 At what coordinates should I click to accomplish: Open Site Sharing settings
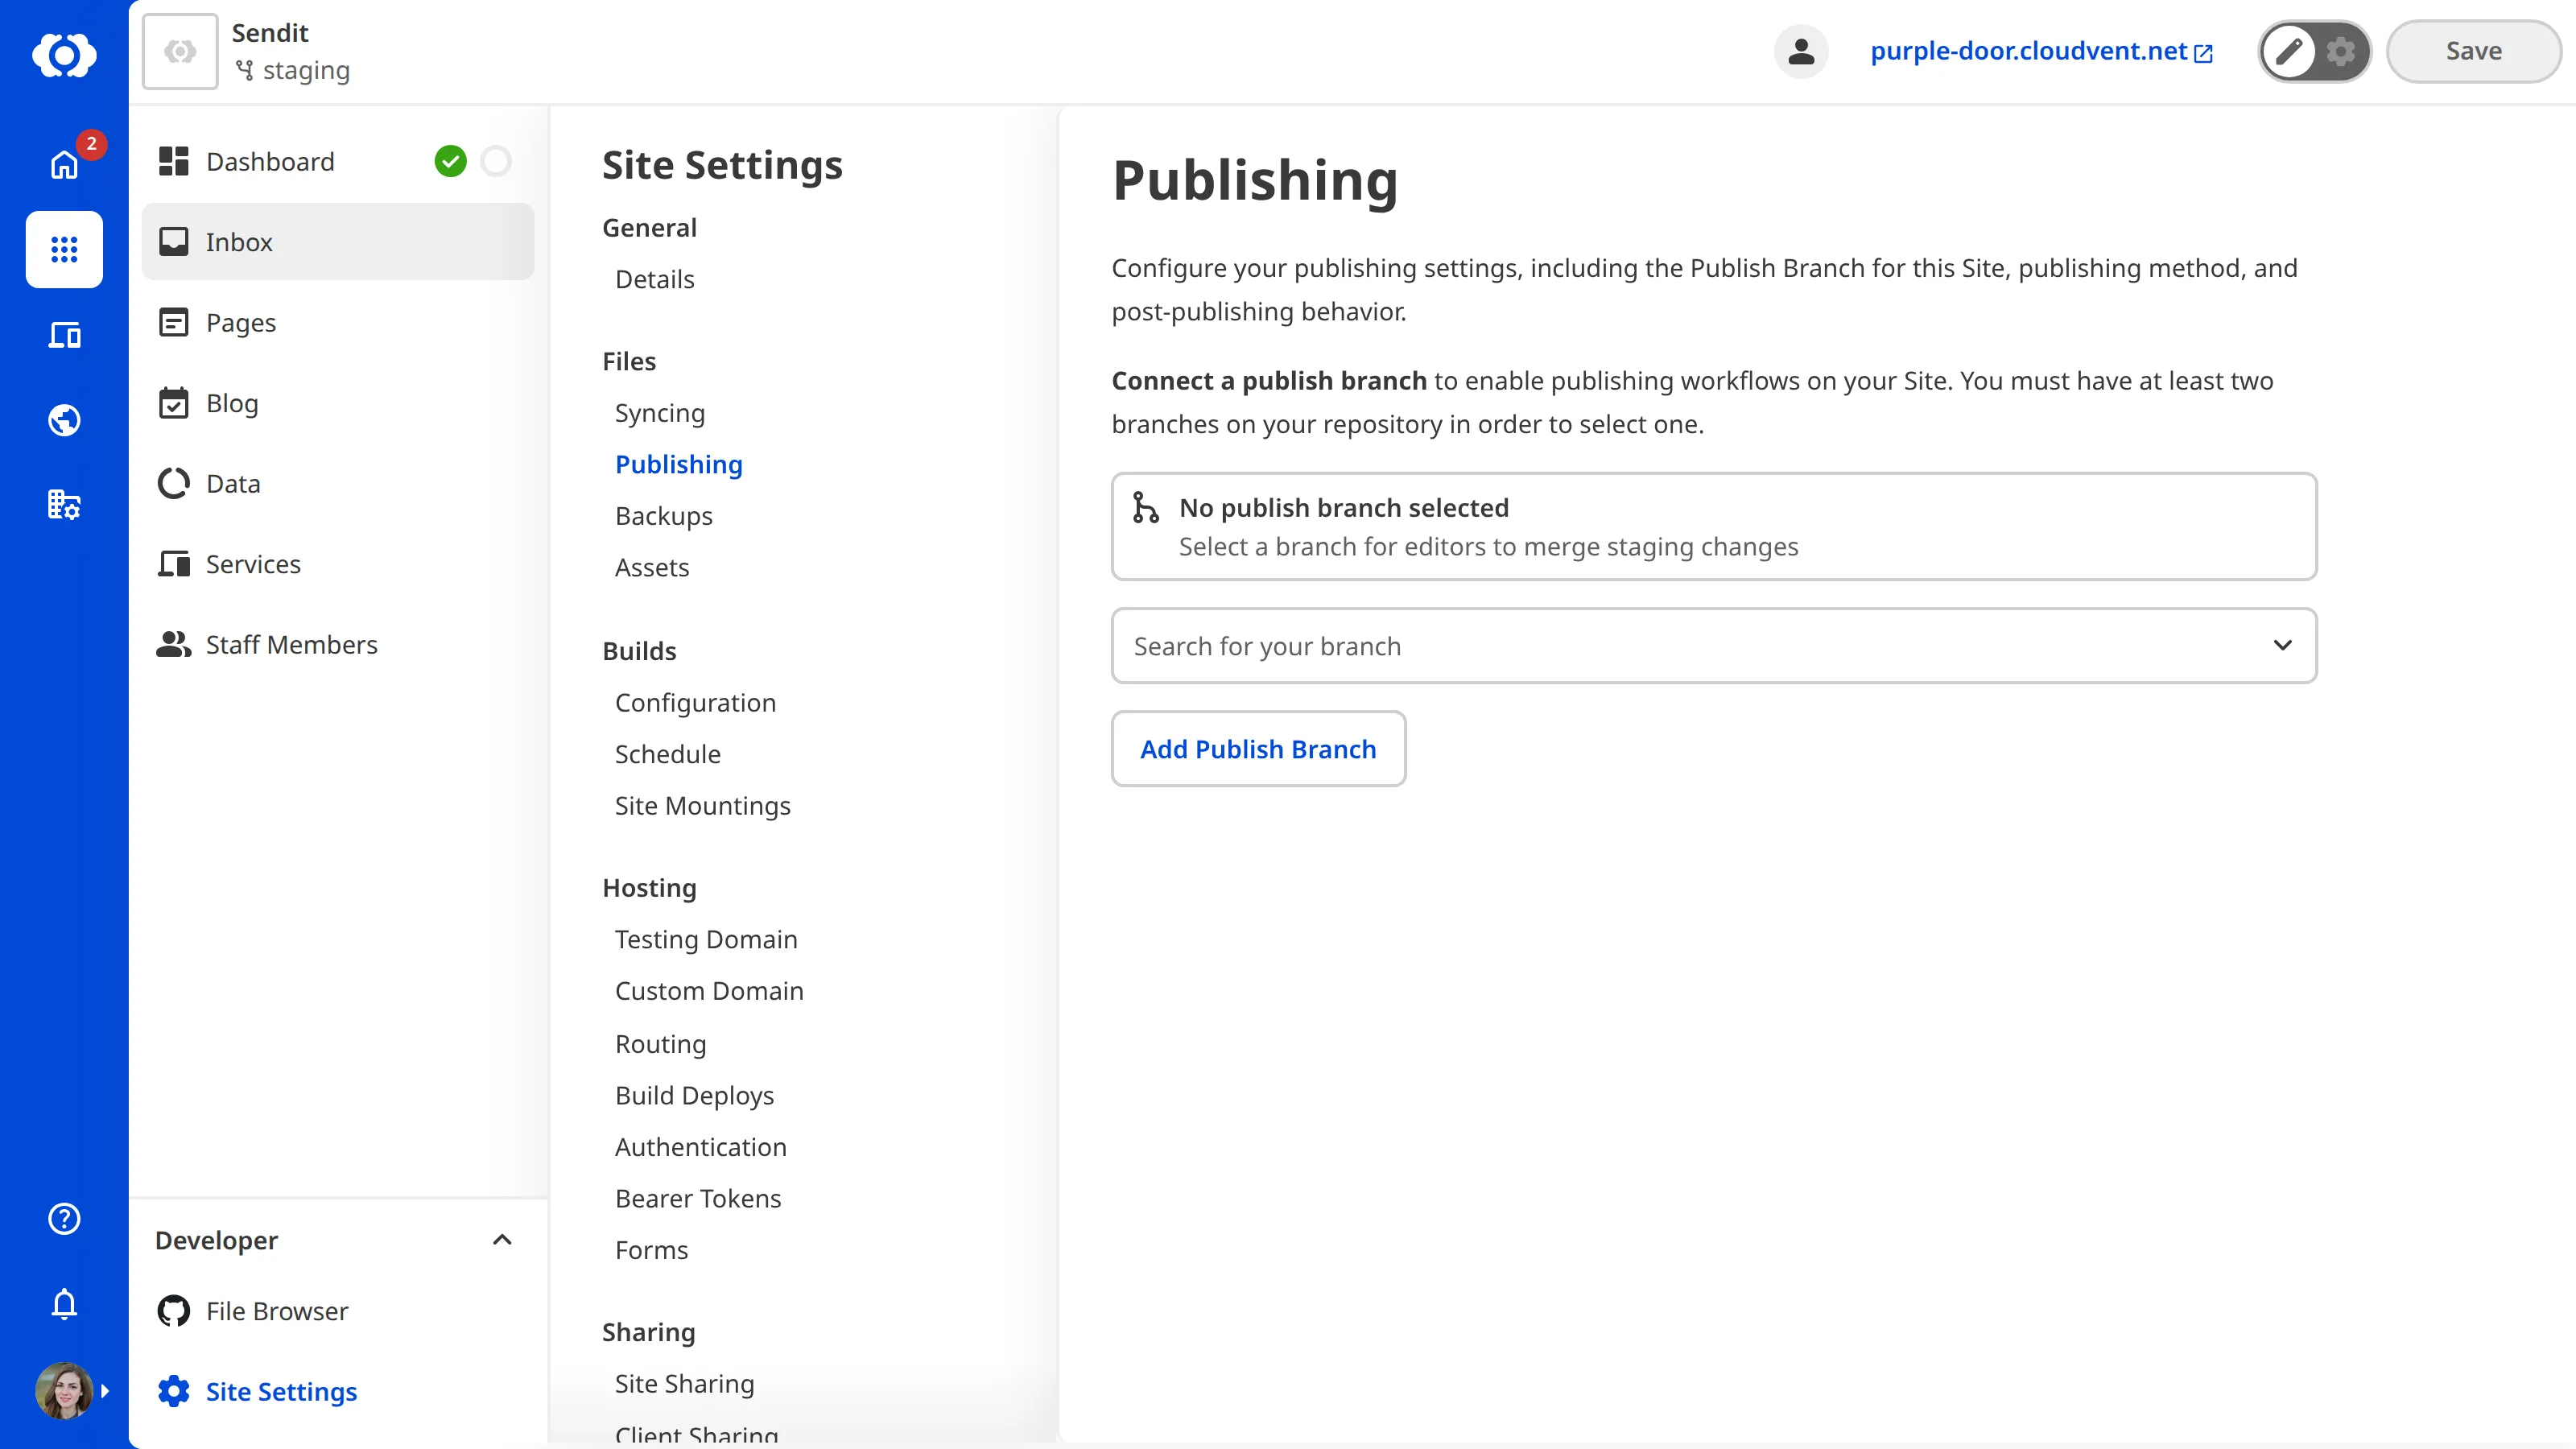pyautogui.click(x=684, y=1384)
